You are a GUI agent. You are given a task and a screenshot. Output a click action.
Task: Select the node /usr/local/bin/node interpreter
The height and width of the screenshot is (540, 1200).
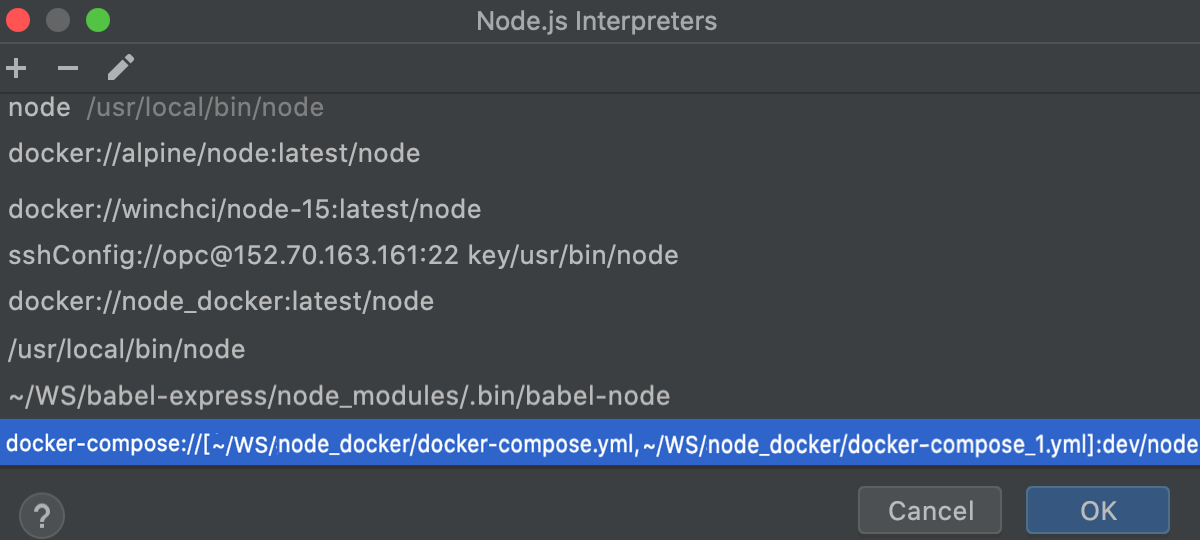(166, 108)
